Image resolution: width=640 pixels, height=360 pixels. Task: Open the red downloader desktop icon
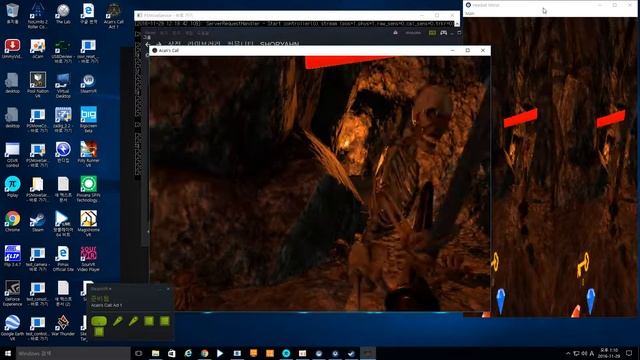(12, 48)
